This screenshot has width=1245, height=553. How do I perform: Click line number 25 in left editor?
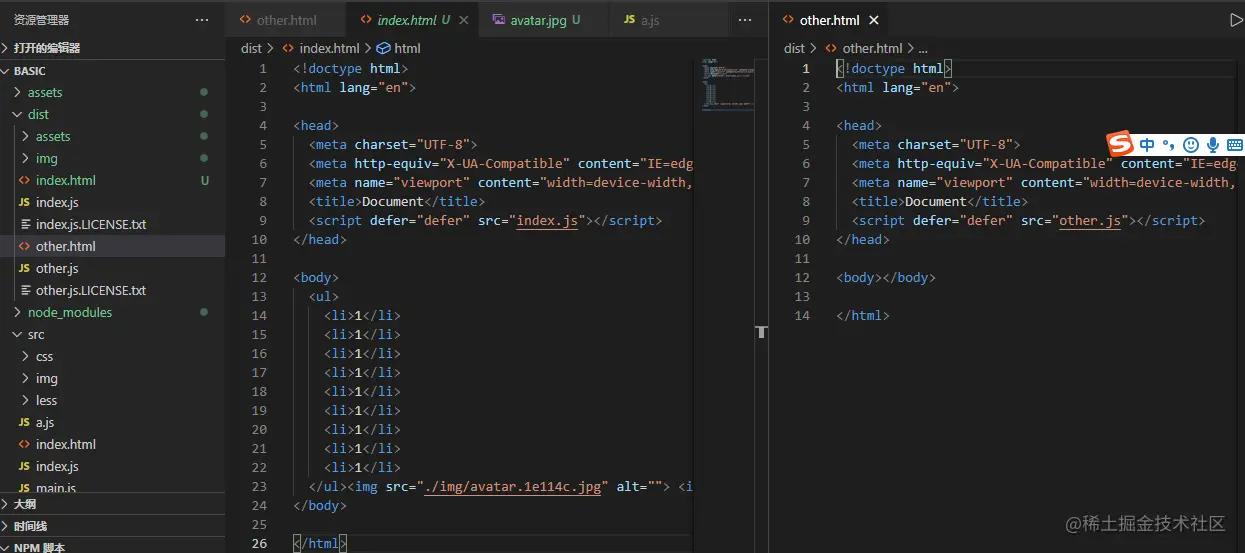pyautogui.click(x=259, y=525)
